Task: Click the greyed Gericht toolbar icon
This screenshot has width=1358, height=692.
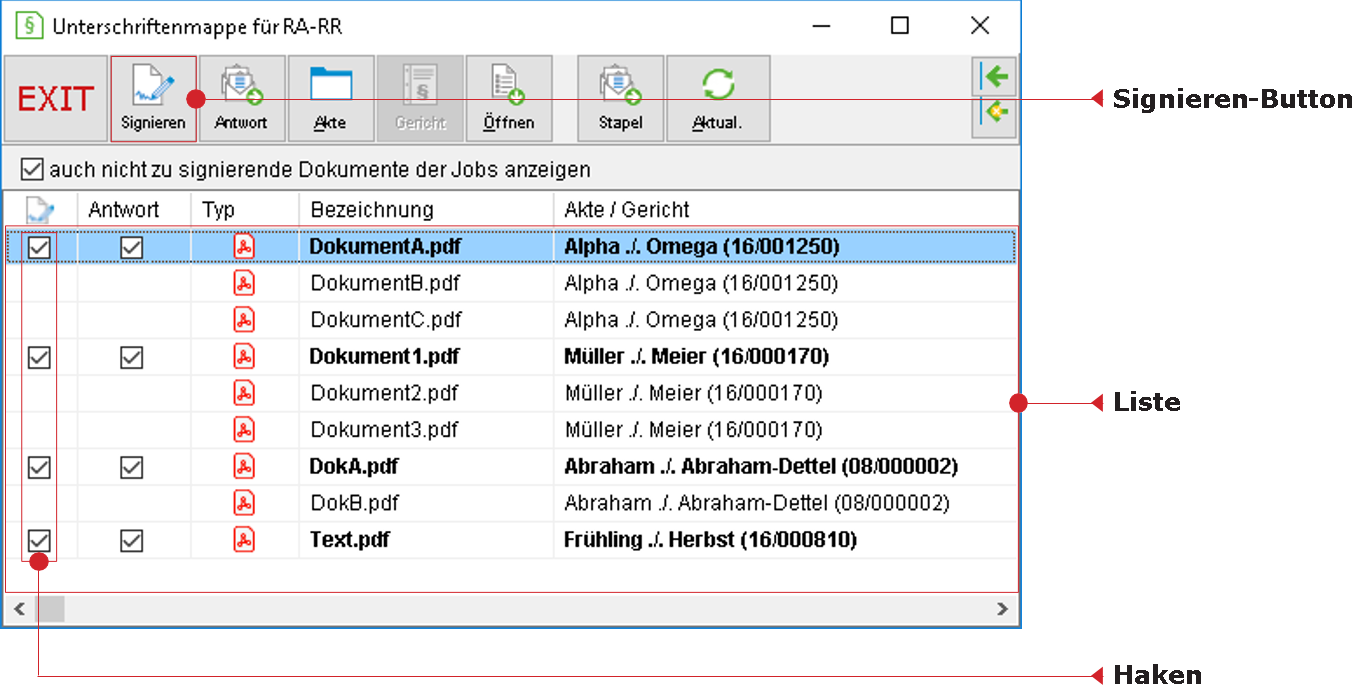Action: 420,99
